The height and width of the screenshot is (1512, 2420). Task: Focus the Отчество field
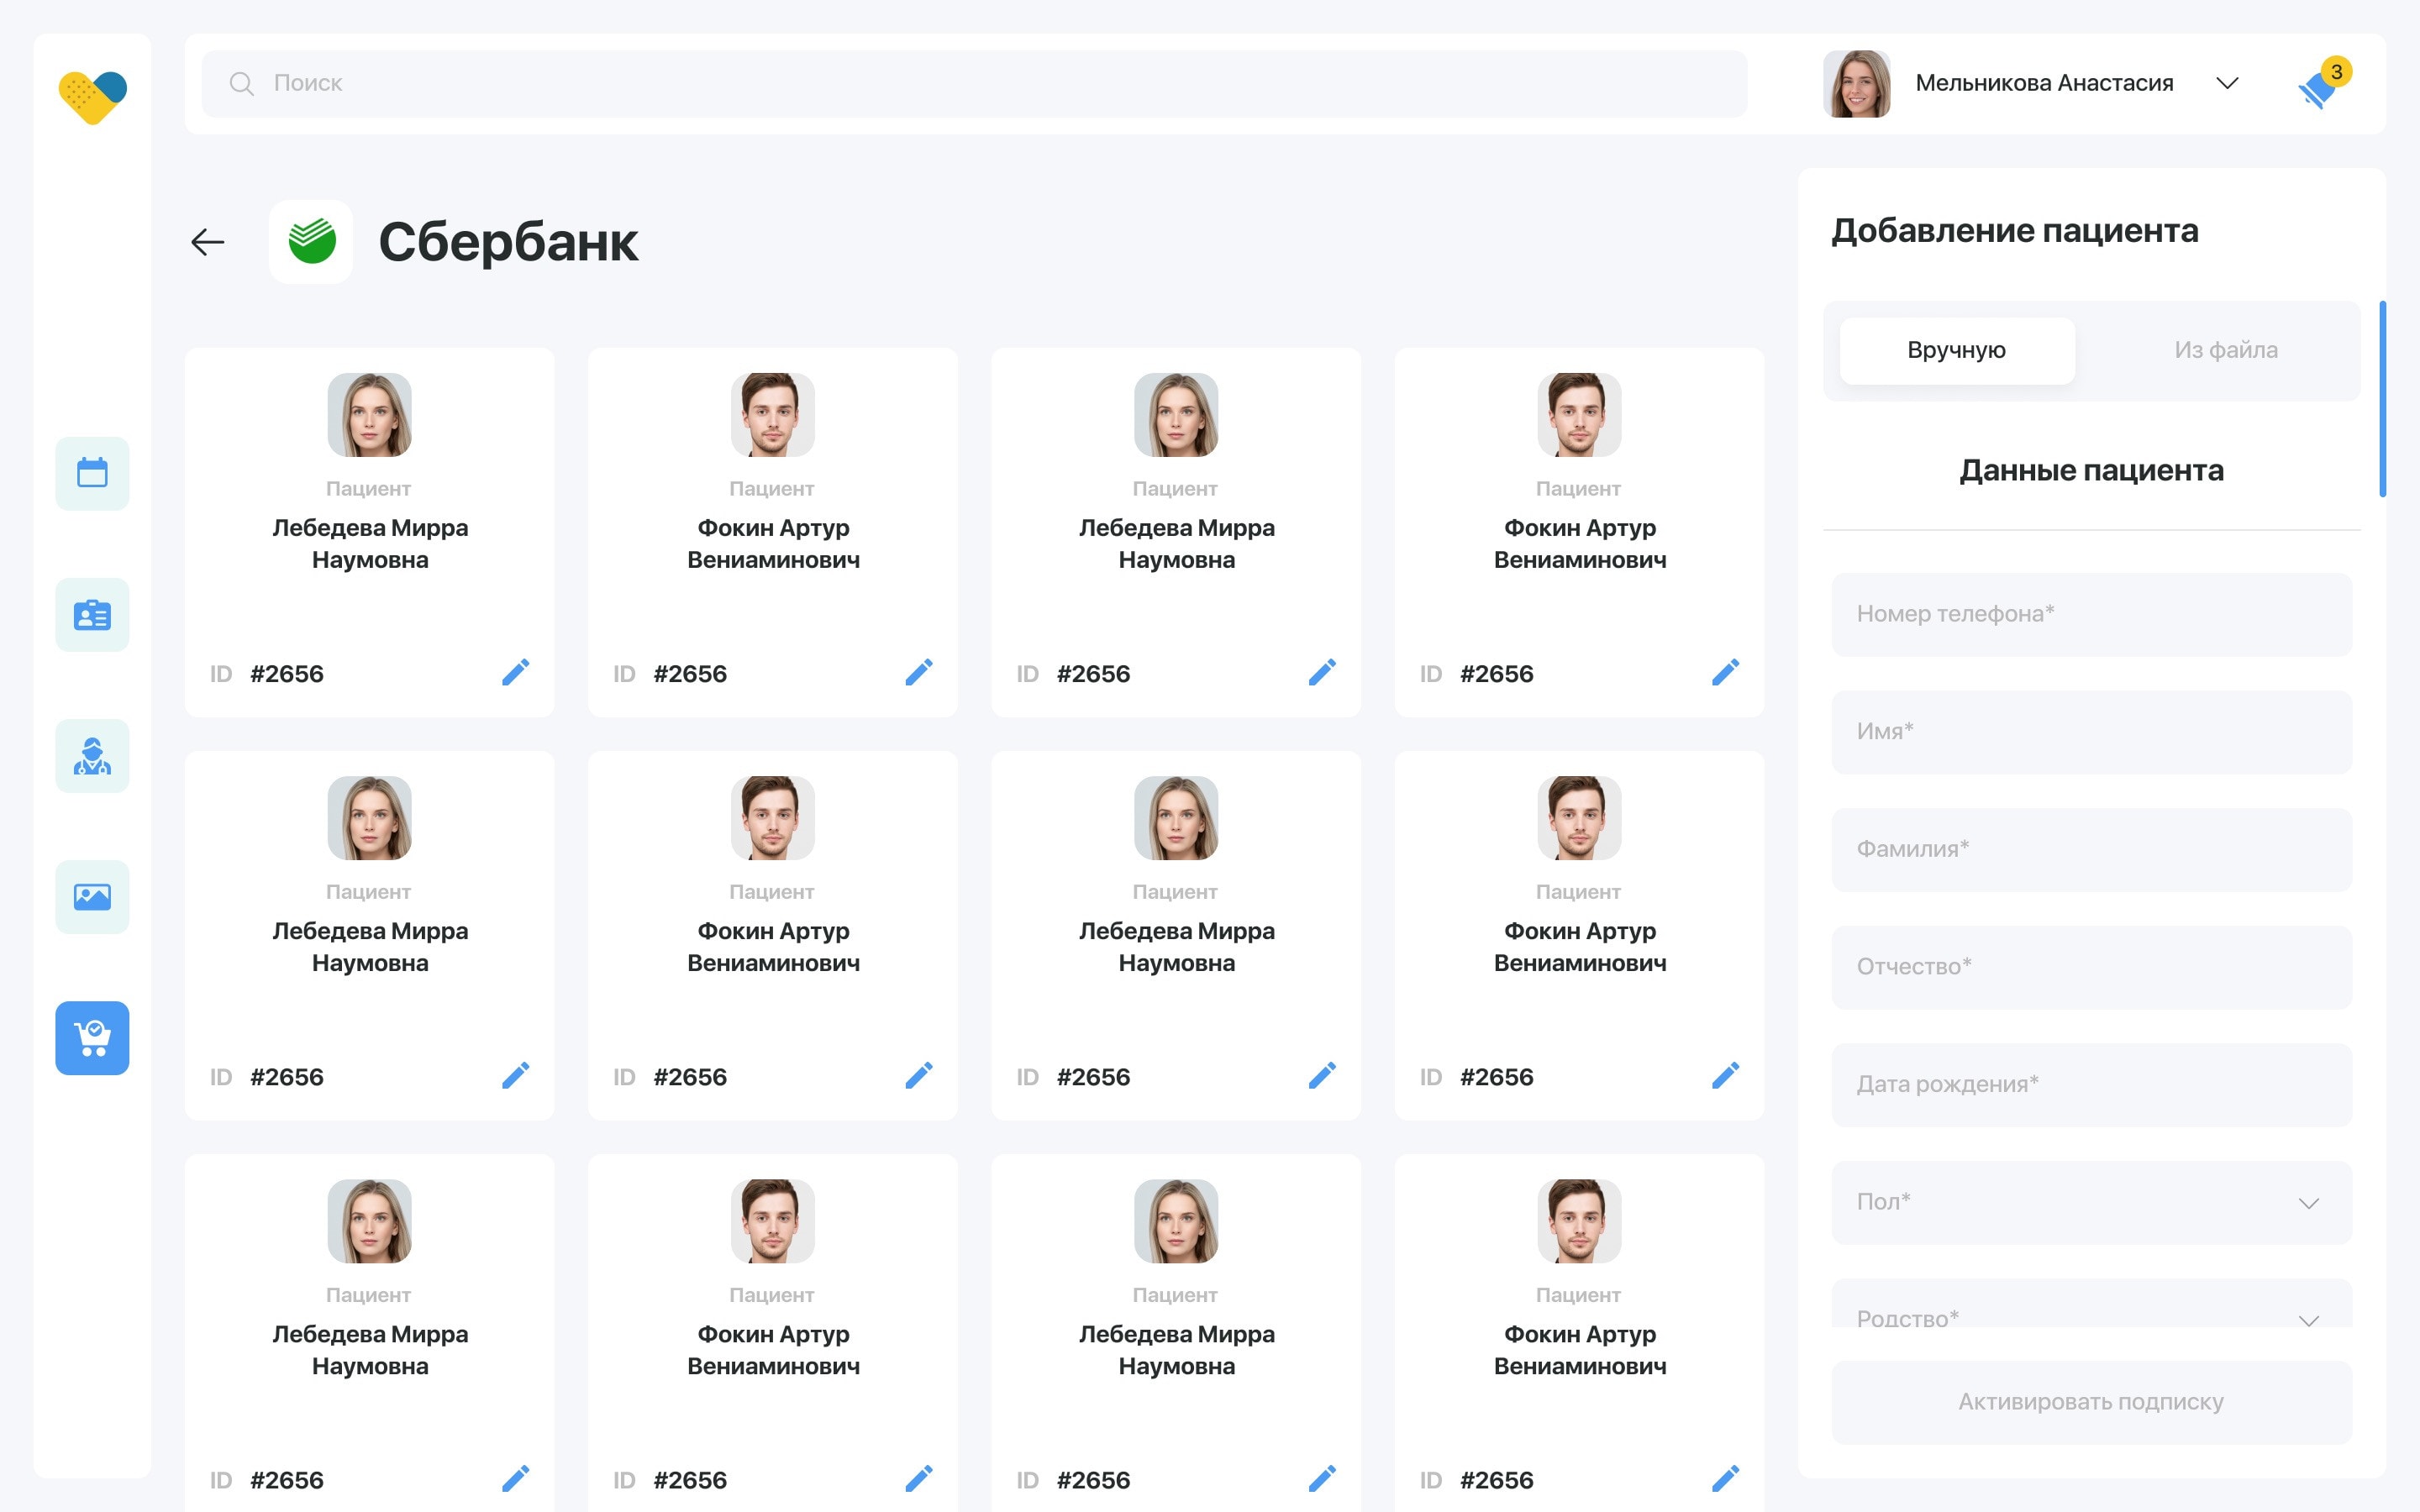(x=2092, y=967)
